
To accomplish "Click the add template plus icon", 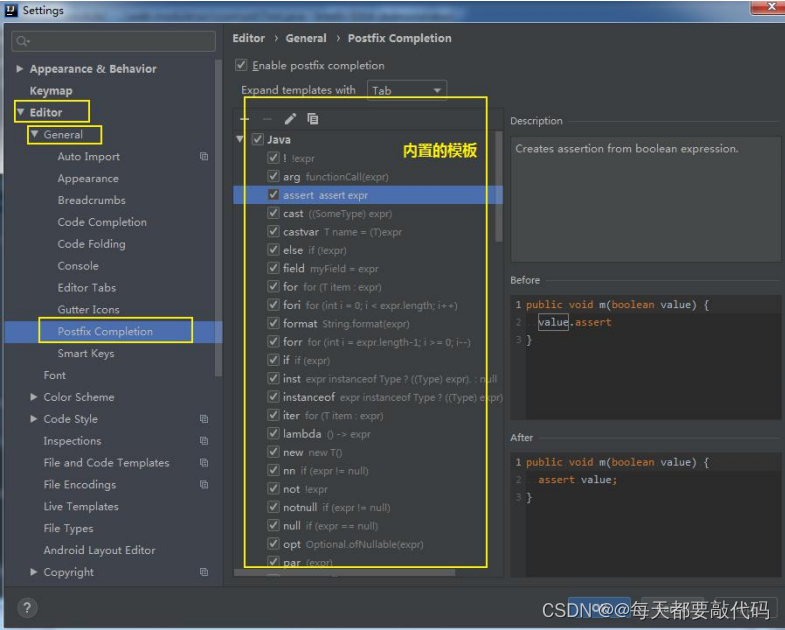I will pyautogui.click(x=245, y=119).
